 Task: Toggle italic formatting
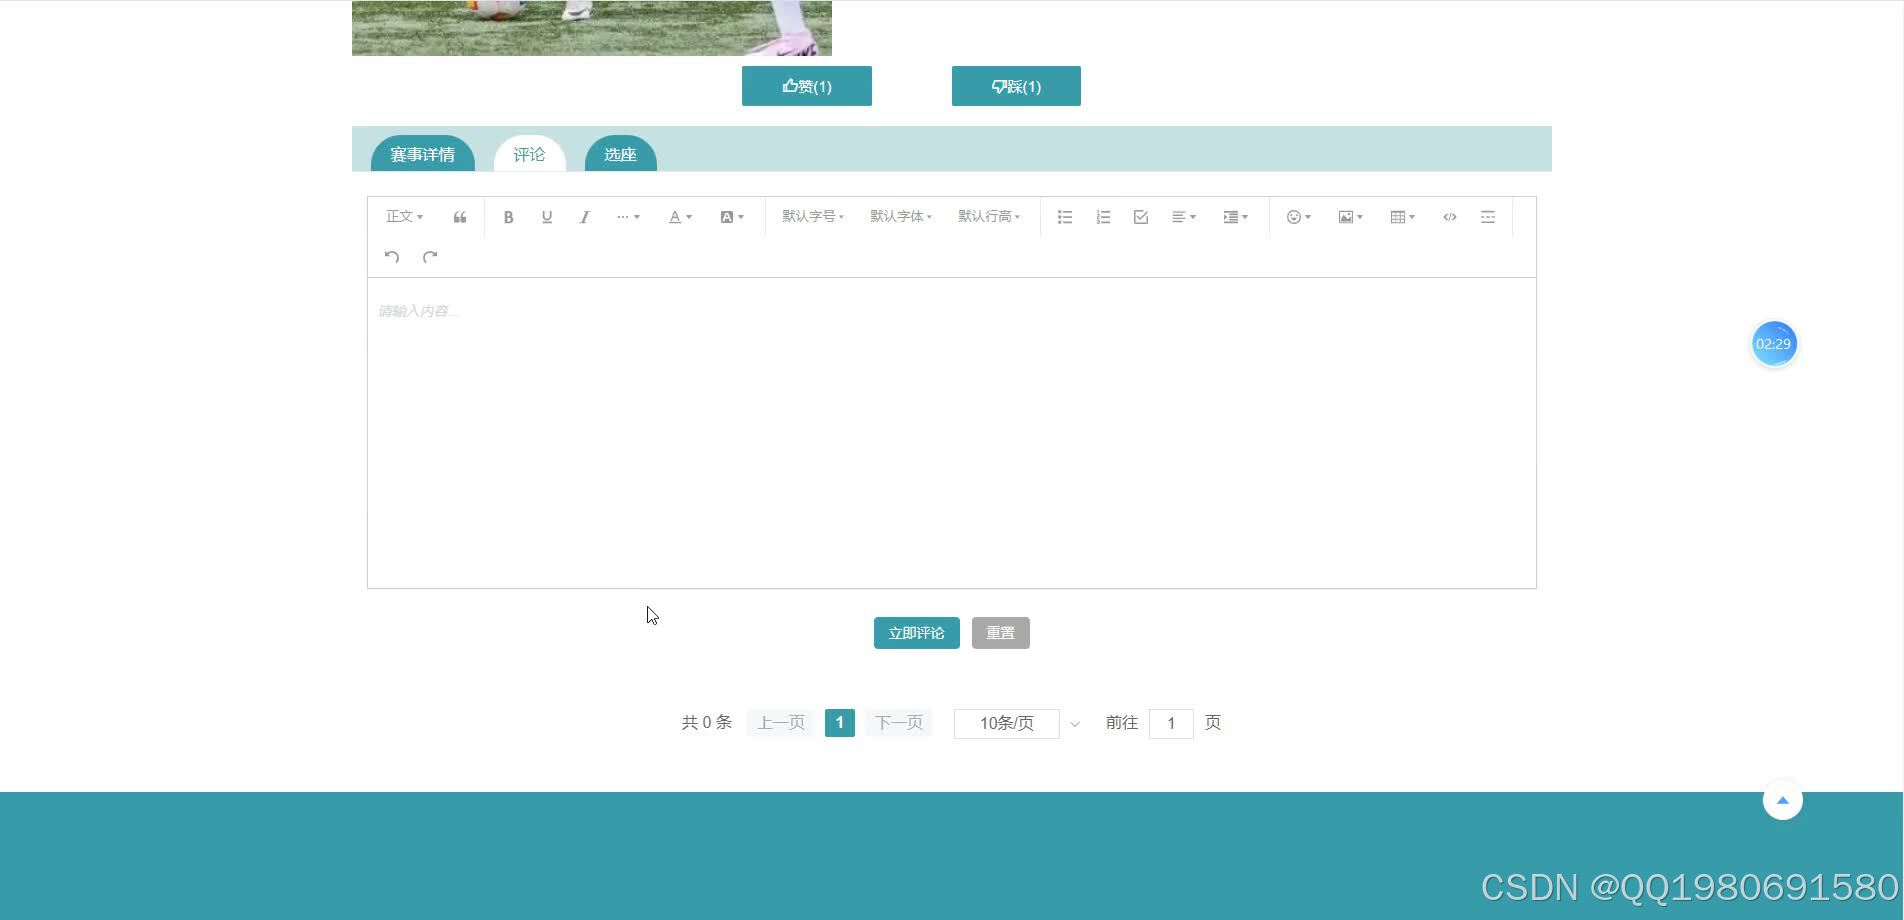point(584,217)
